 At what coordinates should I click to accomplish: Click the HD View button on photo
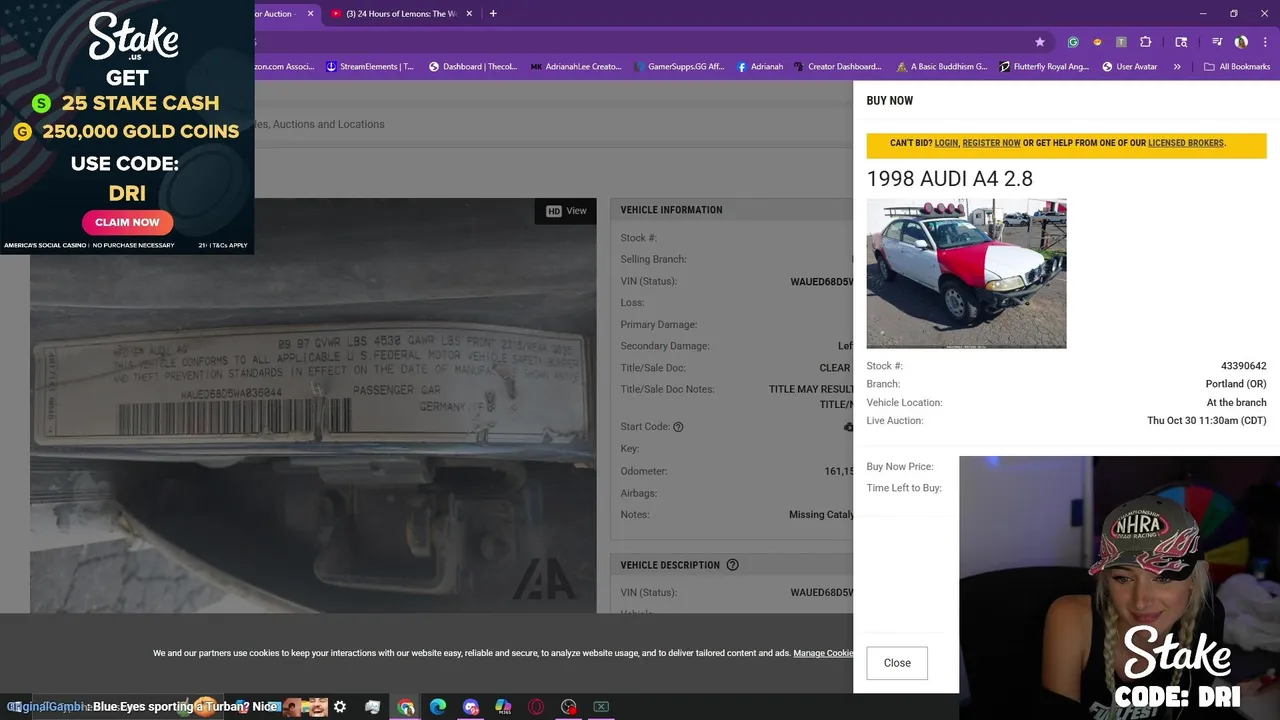click(x=566, y=211)
